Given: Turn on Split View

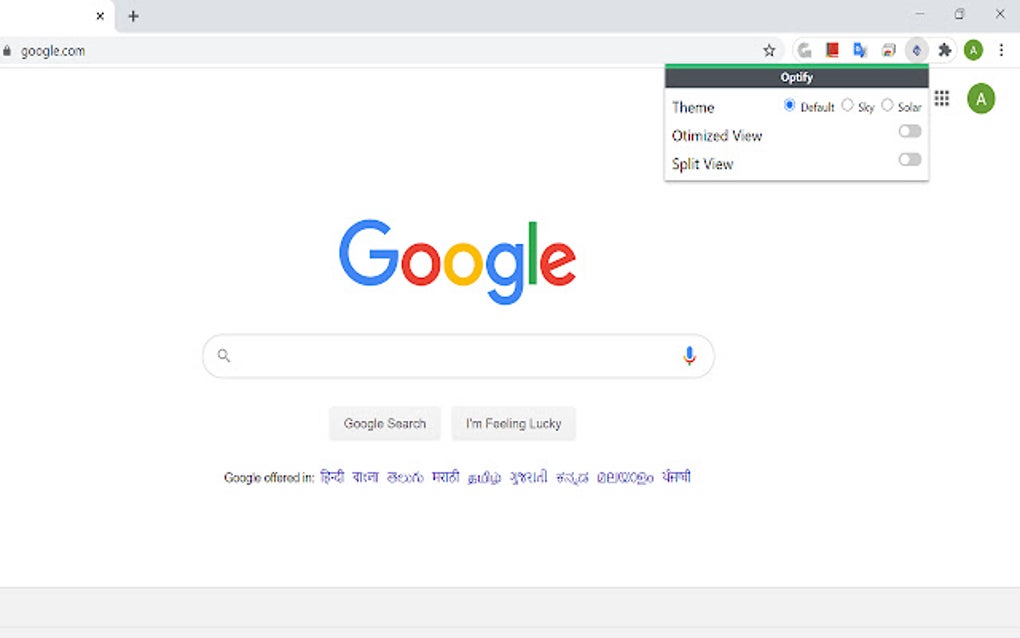Looking at the screenshot, I should pyautogui.click(x=909, y=159).
